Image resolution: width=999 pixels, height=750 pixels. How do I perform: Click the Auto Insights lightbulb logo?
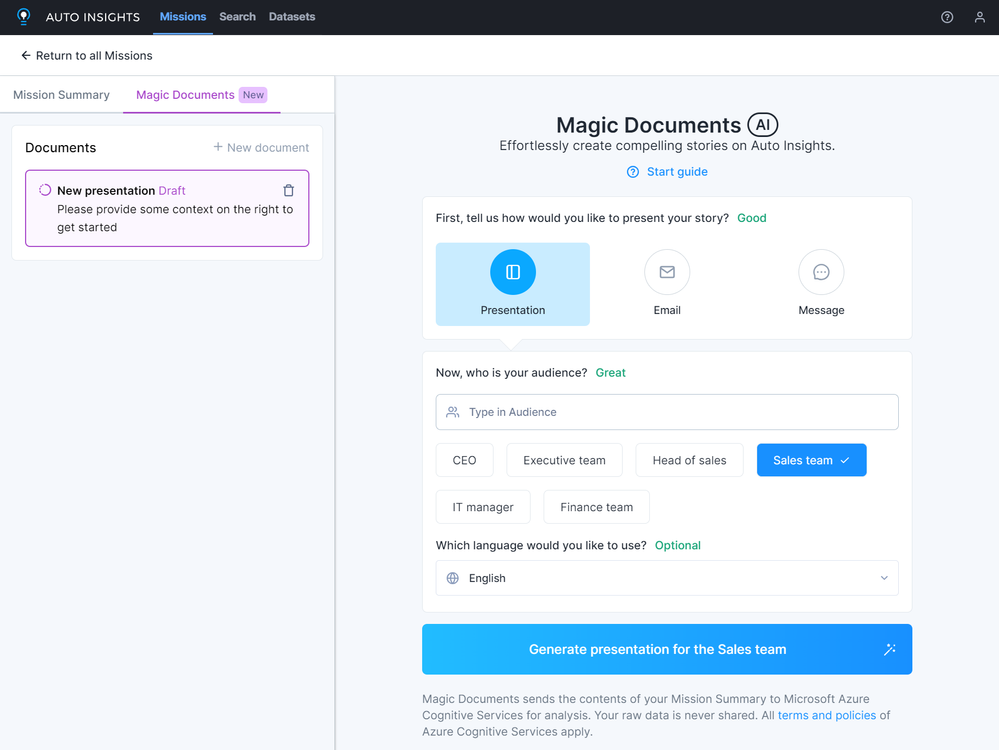(24, 17)
